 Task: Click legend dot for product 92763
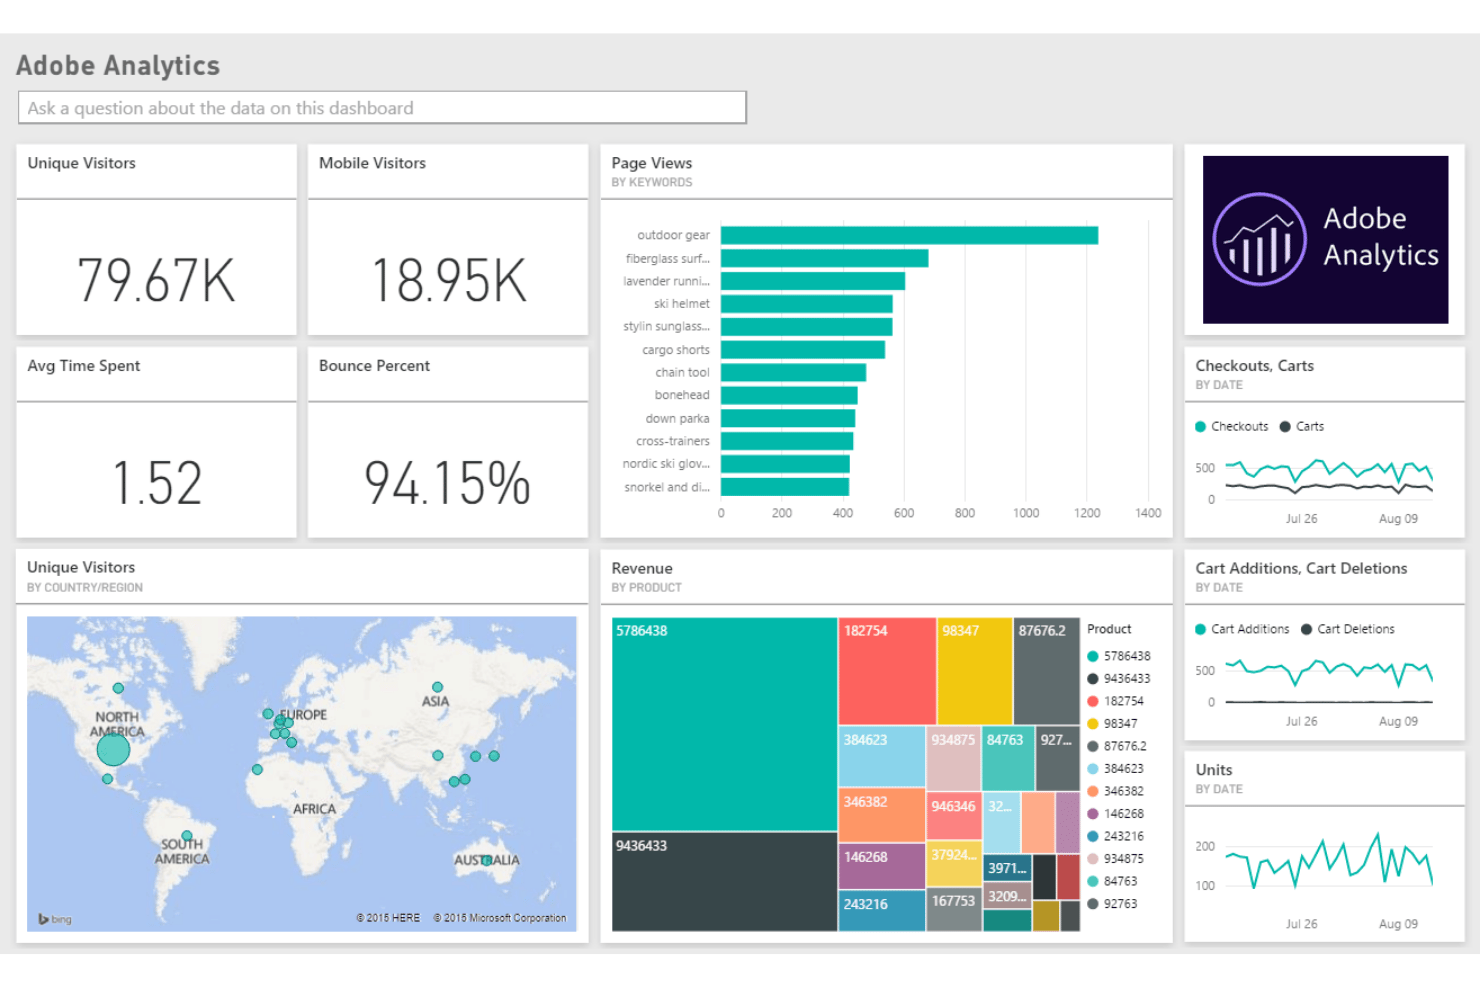tap(1093, 904)
